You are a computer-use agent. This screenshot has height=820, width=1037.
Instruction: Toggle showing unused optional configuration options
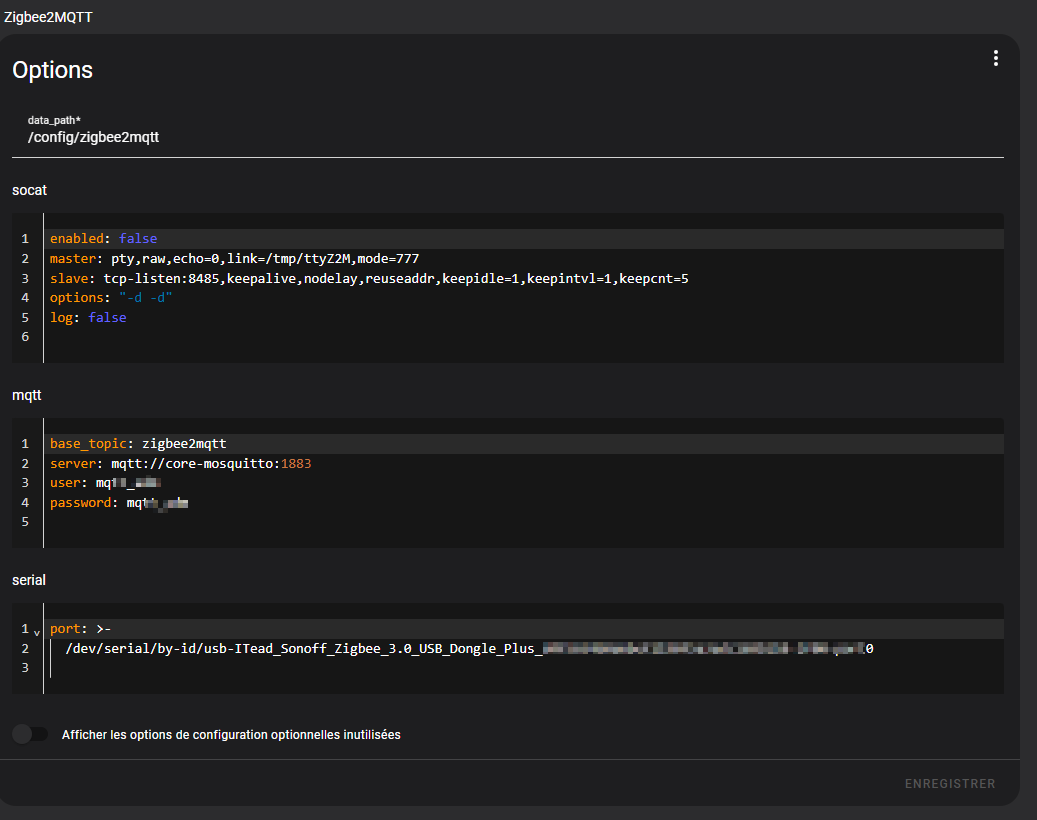(x=30, y=734)
